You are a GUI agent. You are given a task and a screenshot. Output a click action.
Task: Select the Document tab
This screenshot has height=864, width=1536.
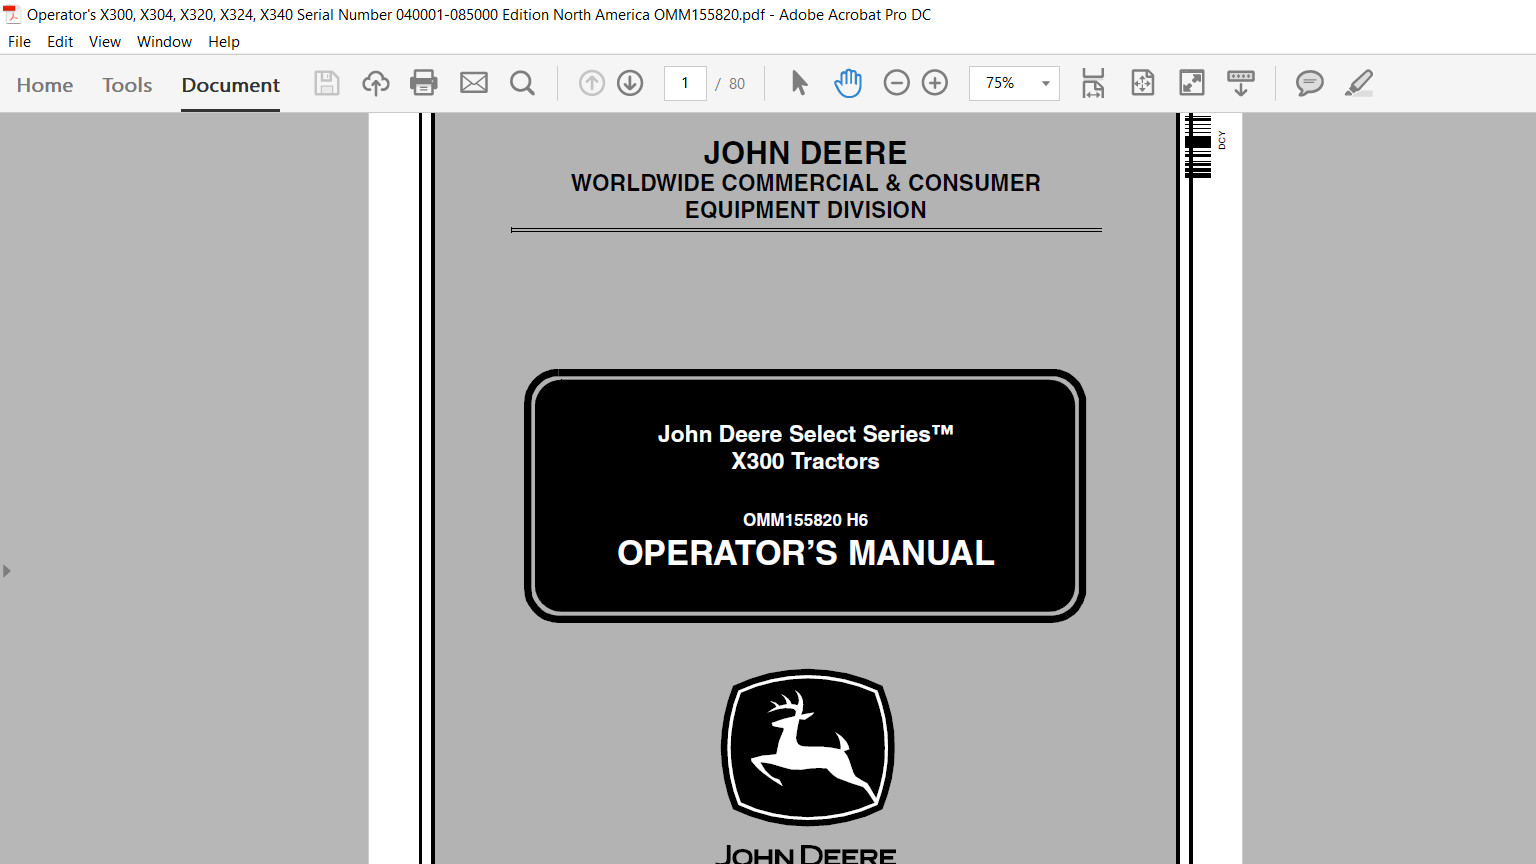[x=231, y=85]
